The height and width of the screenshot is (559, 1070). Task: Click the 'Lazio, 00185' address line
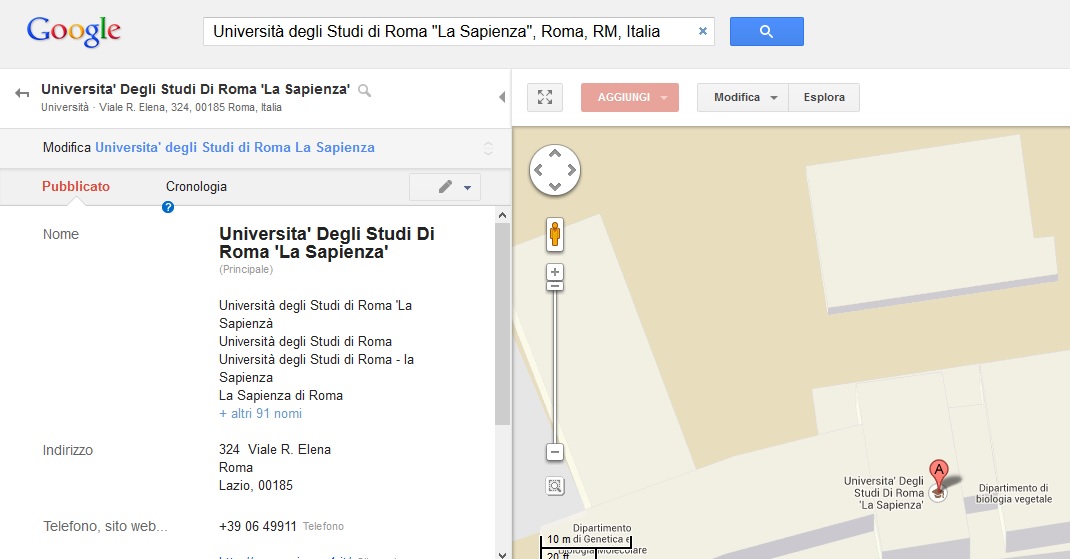[256, 486]
